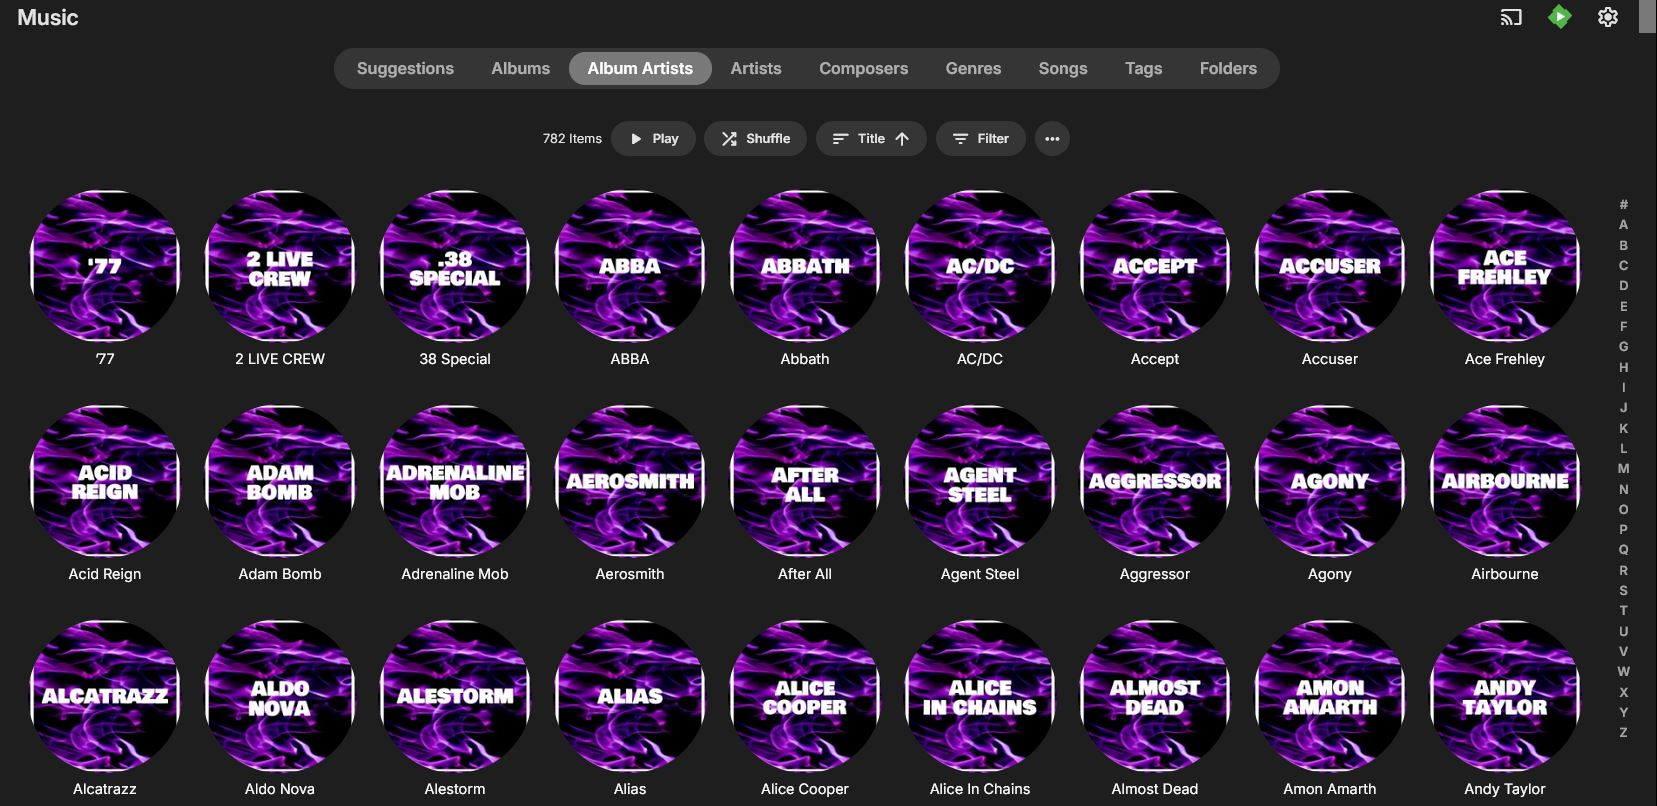1657x806 pixels.
Task: Open the Abbath artist thumbnail
Action: point(805,266)
